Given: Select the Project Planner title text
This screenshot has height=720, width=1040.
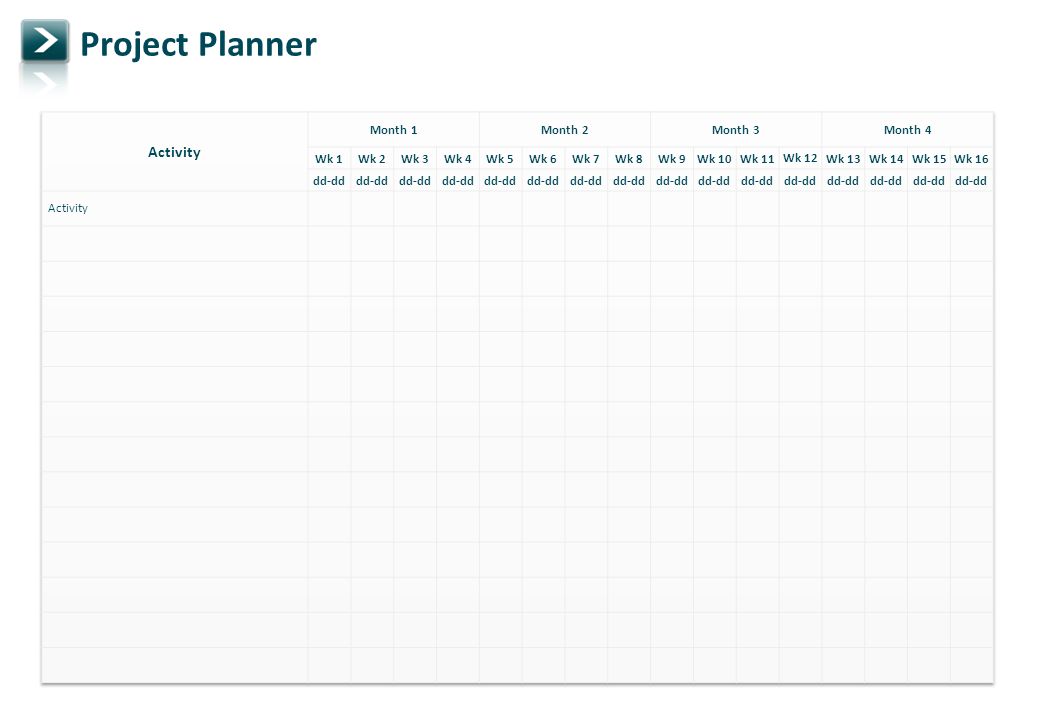Looking at the screenshot, I should [x=198, y=45].
